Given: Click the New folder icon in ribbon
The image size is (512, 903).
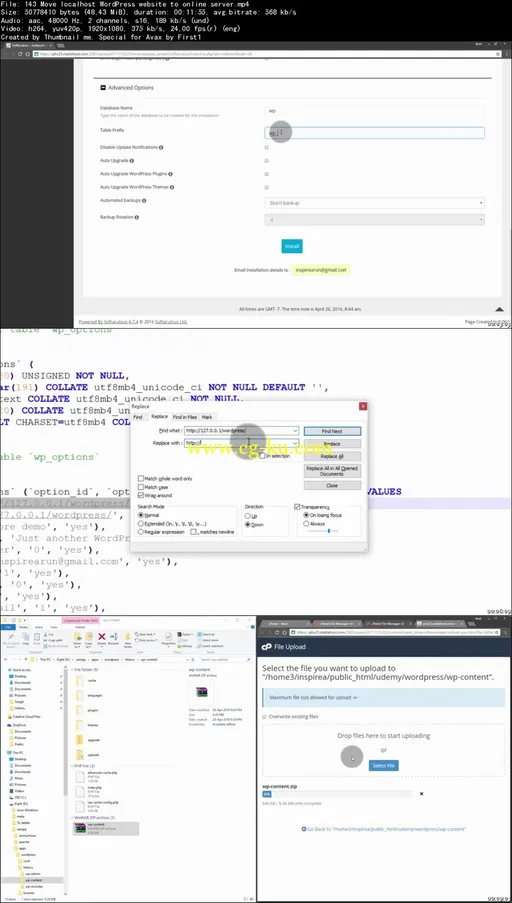Looking at the screenshot, I should 128,638.
